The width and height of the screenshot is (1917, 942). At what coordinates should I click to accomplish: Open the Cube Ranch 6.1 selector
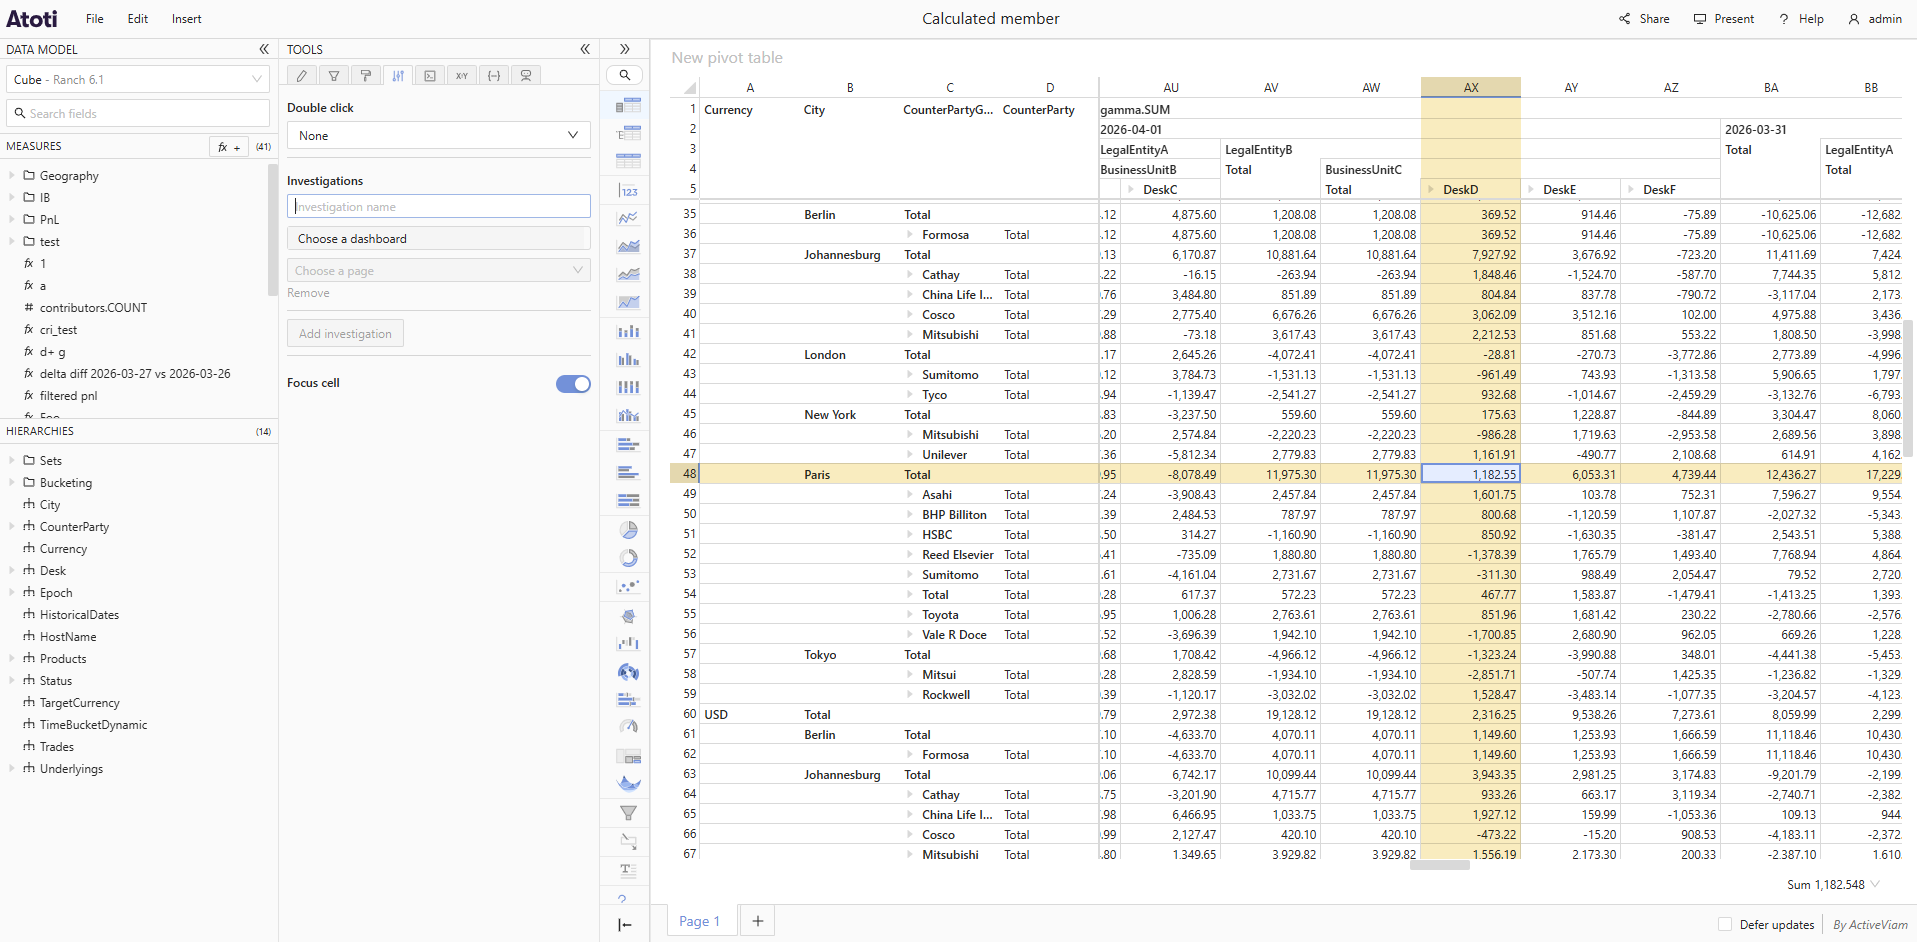point(138,80)
